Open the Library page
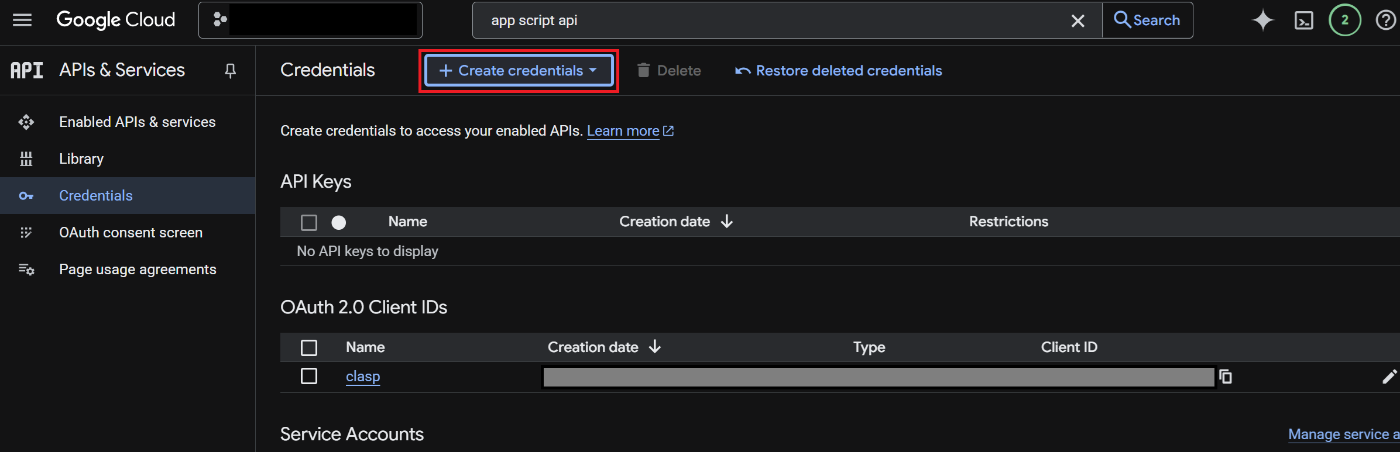The height and width of the screenshot is (452, 1400). pos(81,159)
